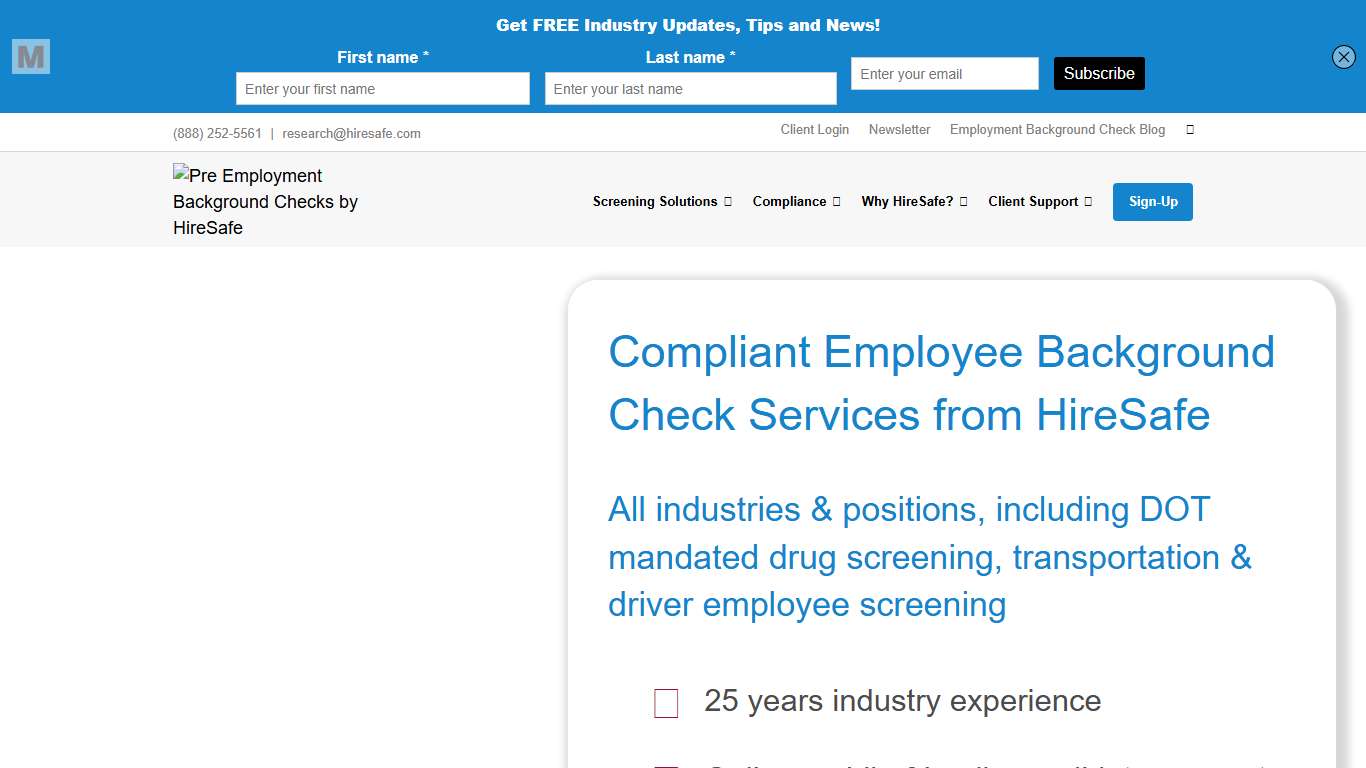
Task: Click the square icon beside 25 years experience
Action: coord(665,703)
